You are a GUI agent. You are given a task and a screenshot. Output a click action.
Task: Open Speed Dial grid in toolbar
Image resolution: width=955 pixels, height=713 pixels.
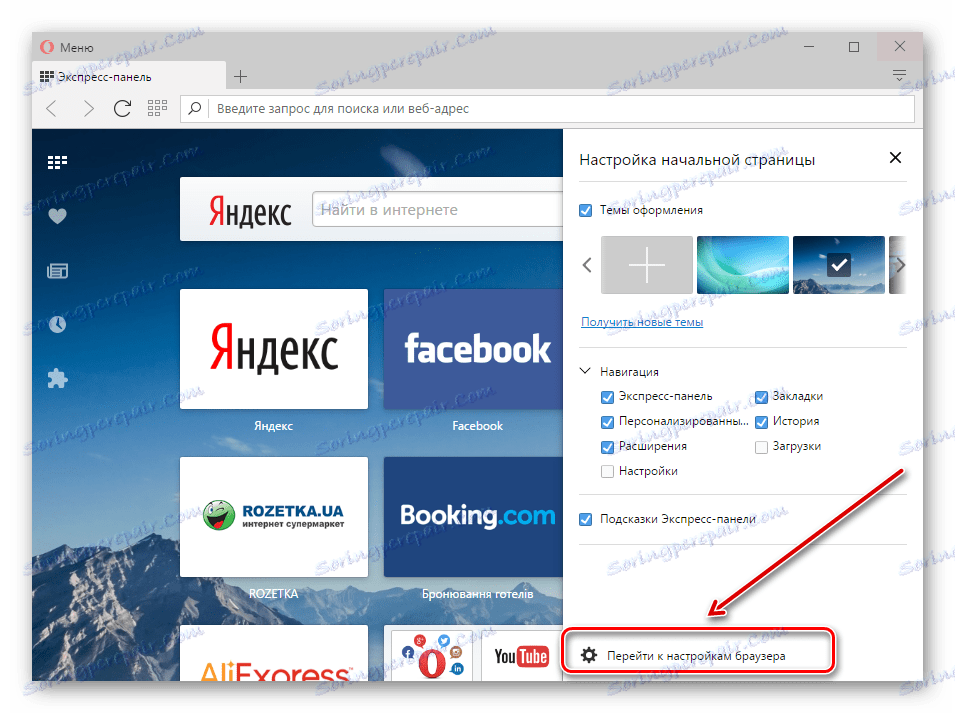pyautogui.click(x=157, y=108)
